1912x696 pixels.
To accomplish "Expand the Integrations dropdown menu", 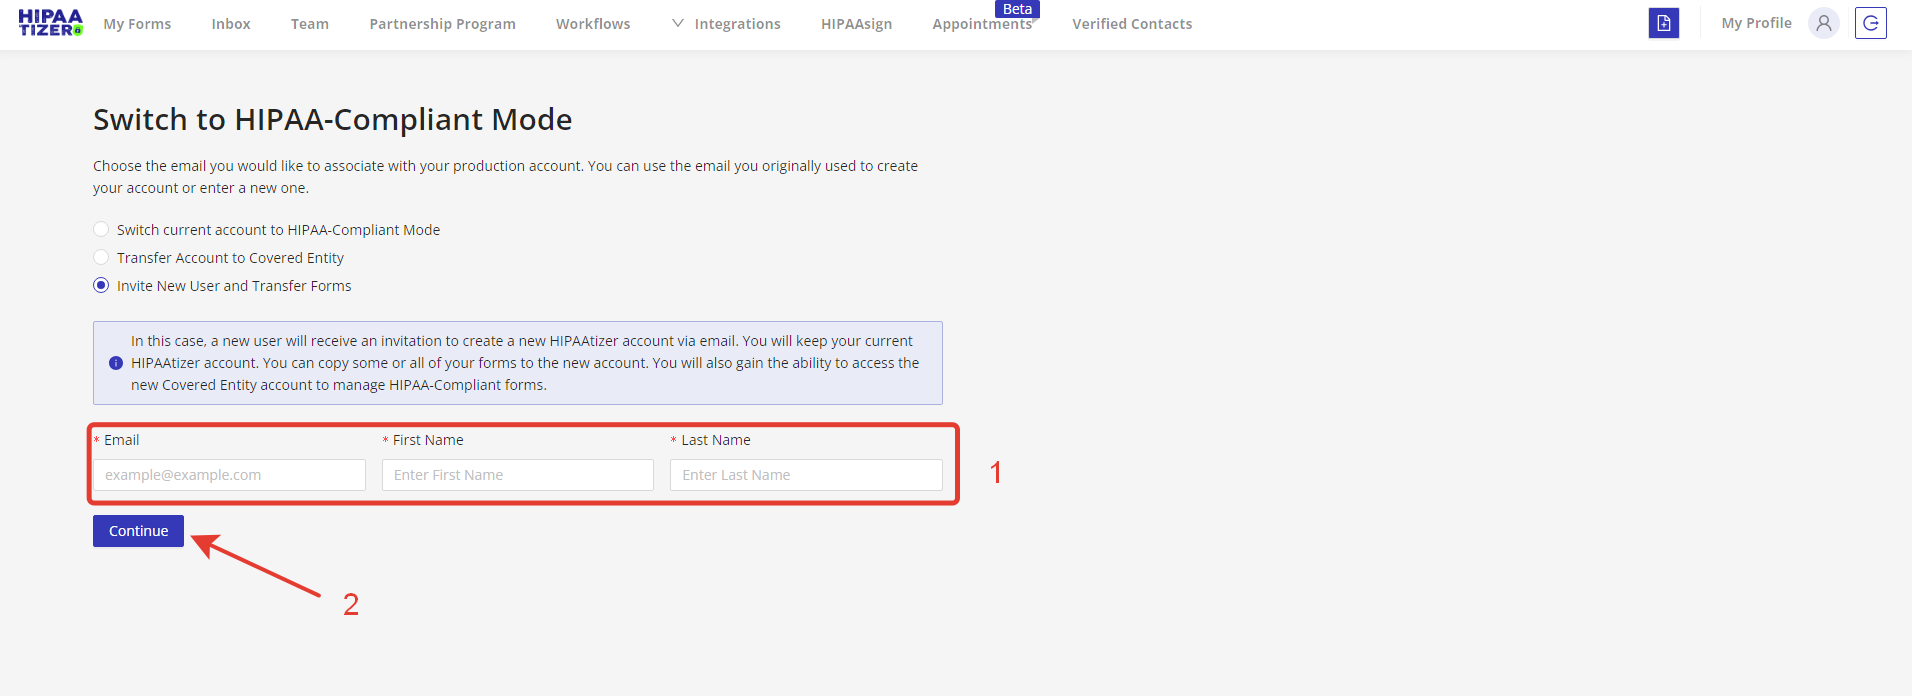I will point(726,24).
